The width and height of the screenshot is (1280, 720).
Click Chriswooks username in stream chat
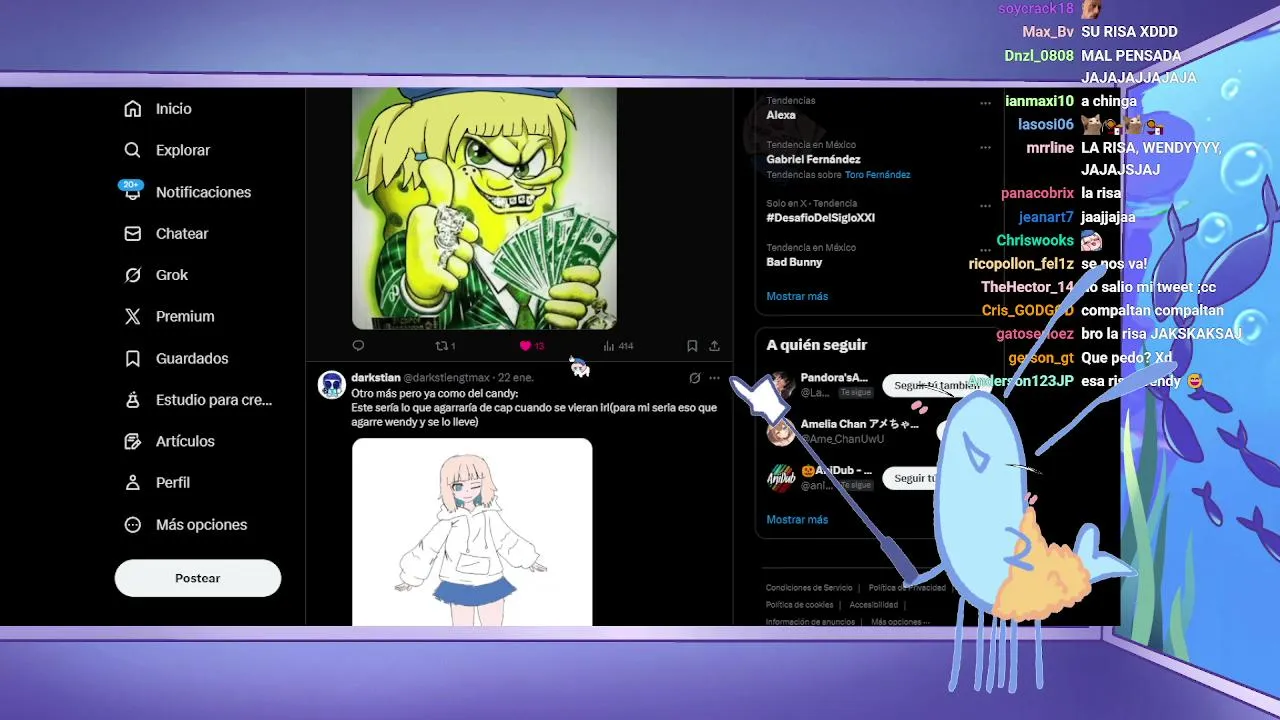1035,241
